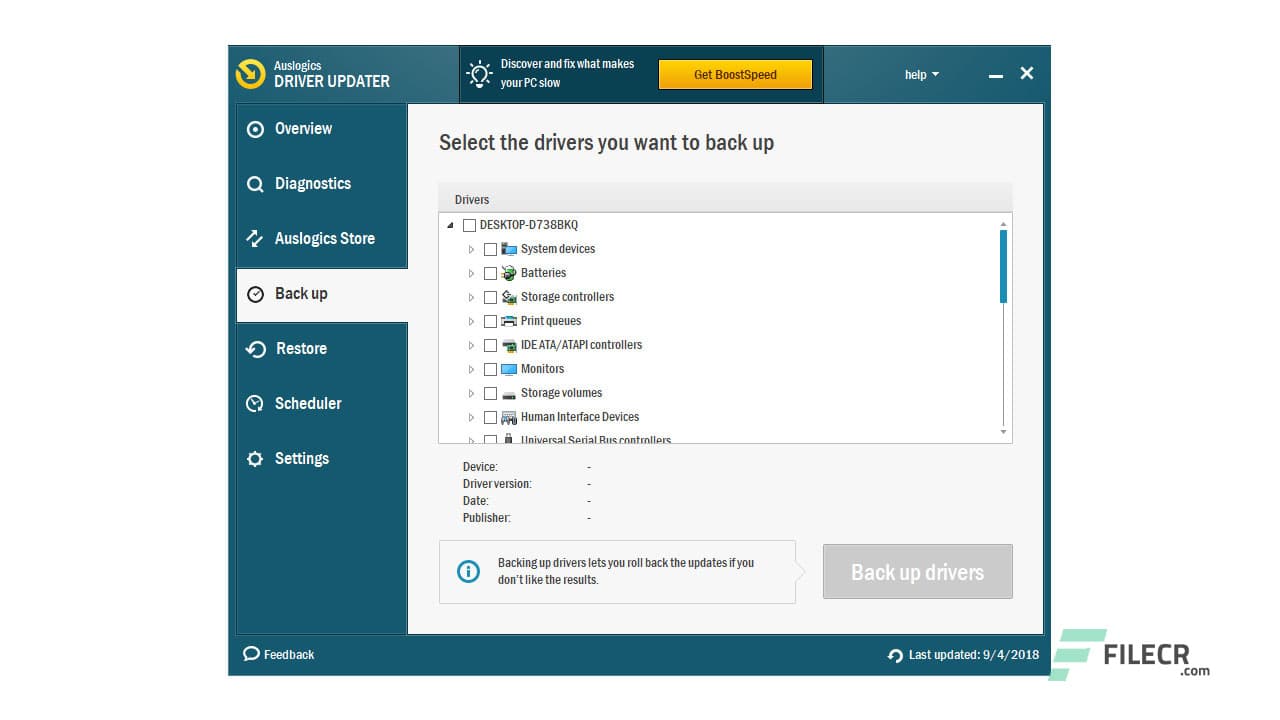Screen dimensions: 1280x720
Task: Click the Auslogics Store icon
Action: click(256, 239)
